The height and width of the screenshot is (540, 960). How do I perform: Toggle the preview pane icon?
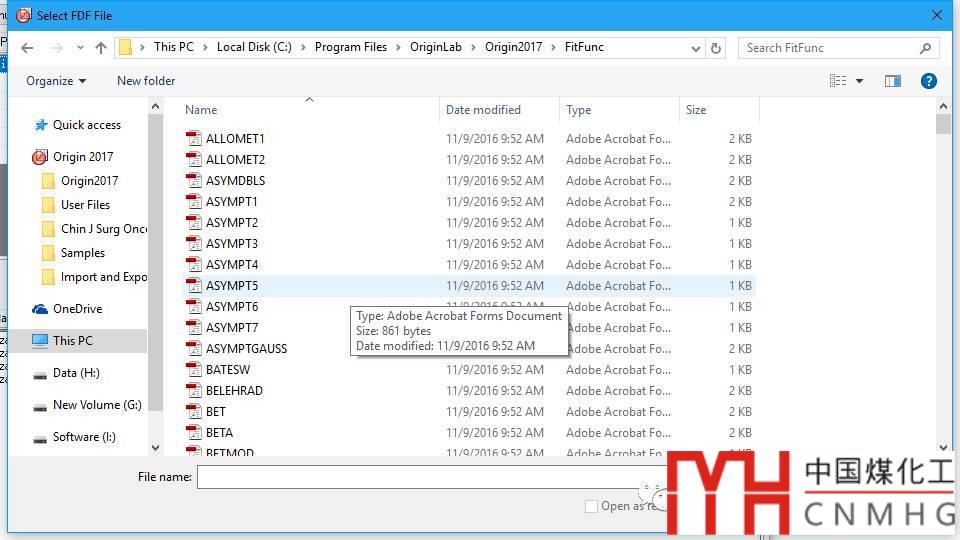coord(893,81)
